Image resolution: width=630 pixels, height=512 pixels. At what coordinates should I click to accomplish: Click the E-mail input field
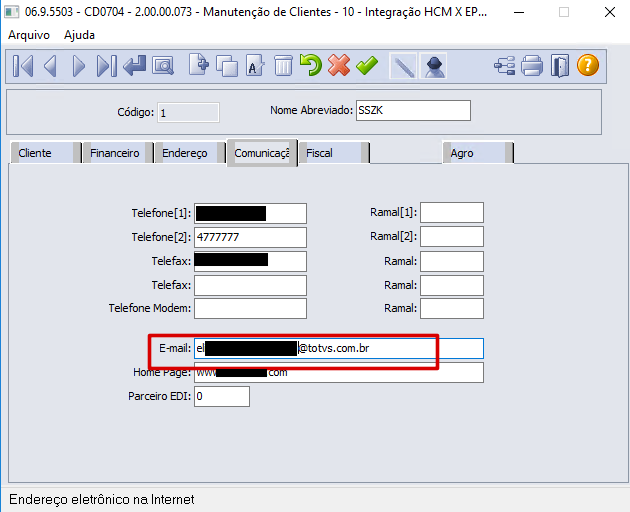click(339, 348)
